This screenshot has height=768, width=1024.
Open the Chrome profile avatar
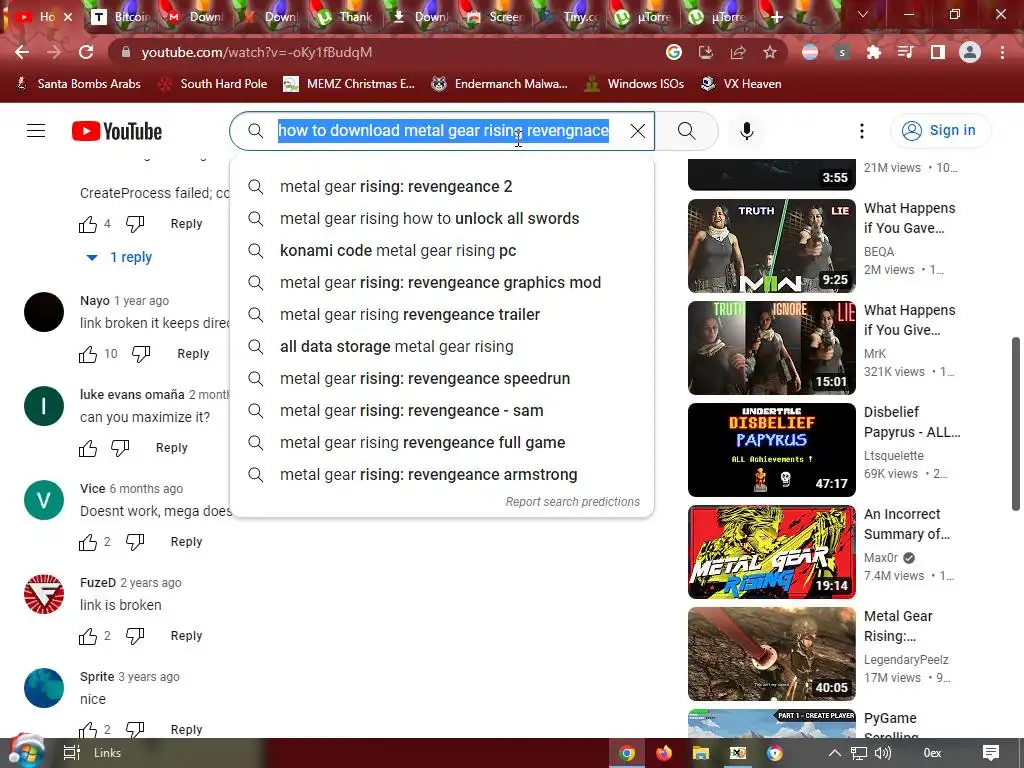(x=970, y=52)
